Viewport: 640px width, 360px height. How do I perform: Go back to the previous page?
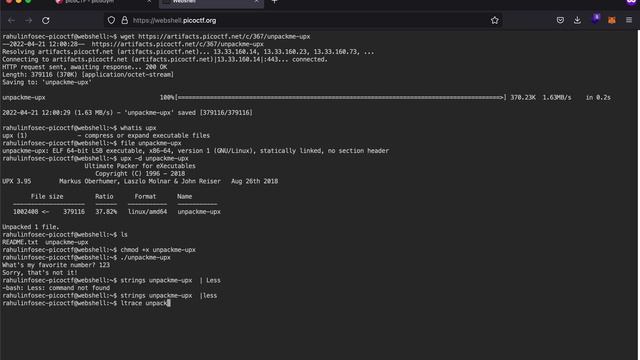pos(11,20)
